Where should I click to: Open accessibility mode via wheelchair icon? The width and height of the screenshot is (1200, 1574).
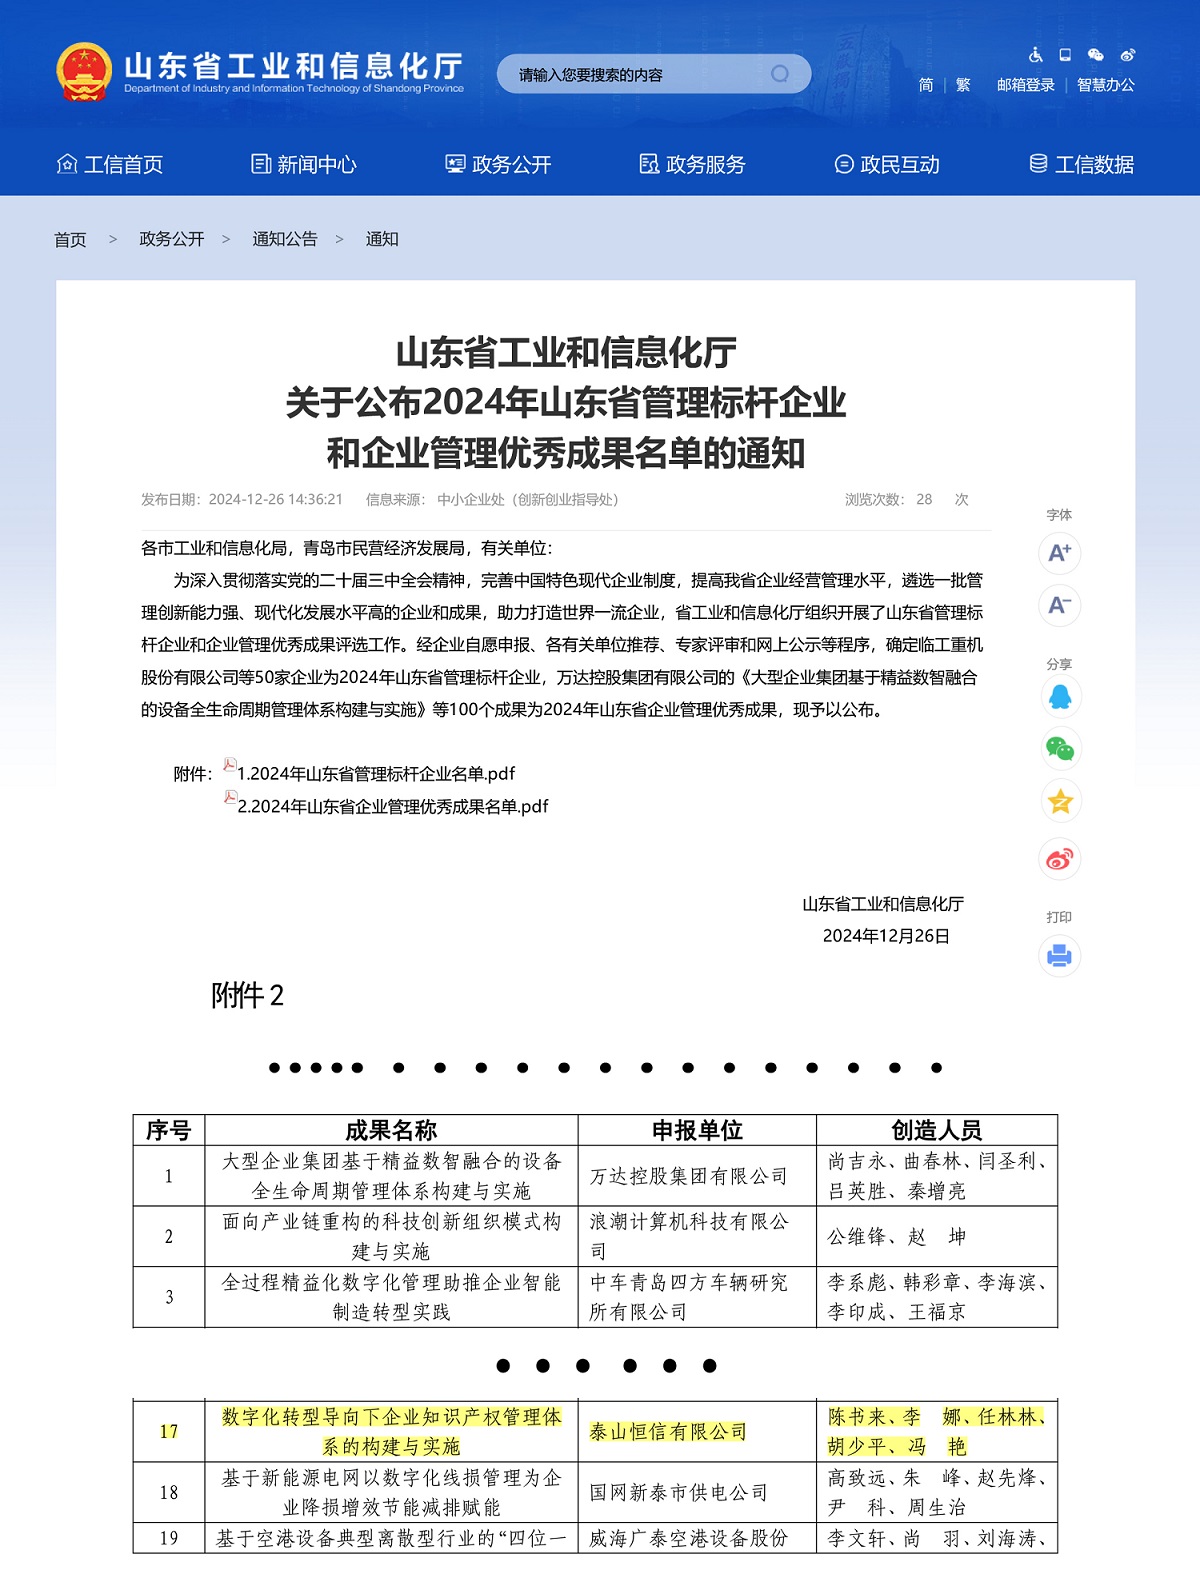tap(1036, 55)
